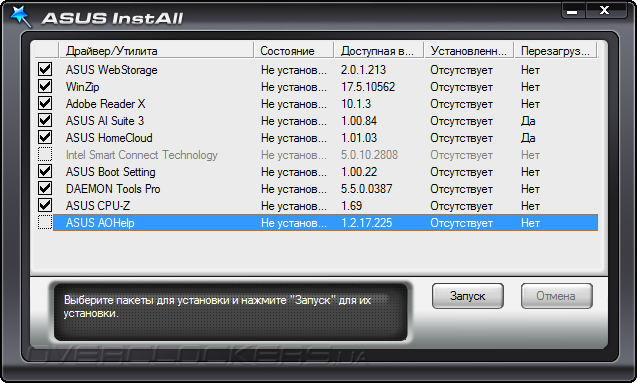Click version 5.0.10.2808 cell

(x=369, y=155)
